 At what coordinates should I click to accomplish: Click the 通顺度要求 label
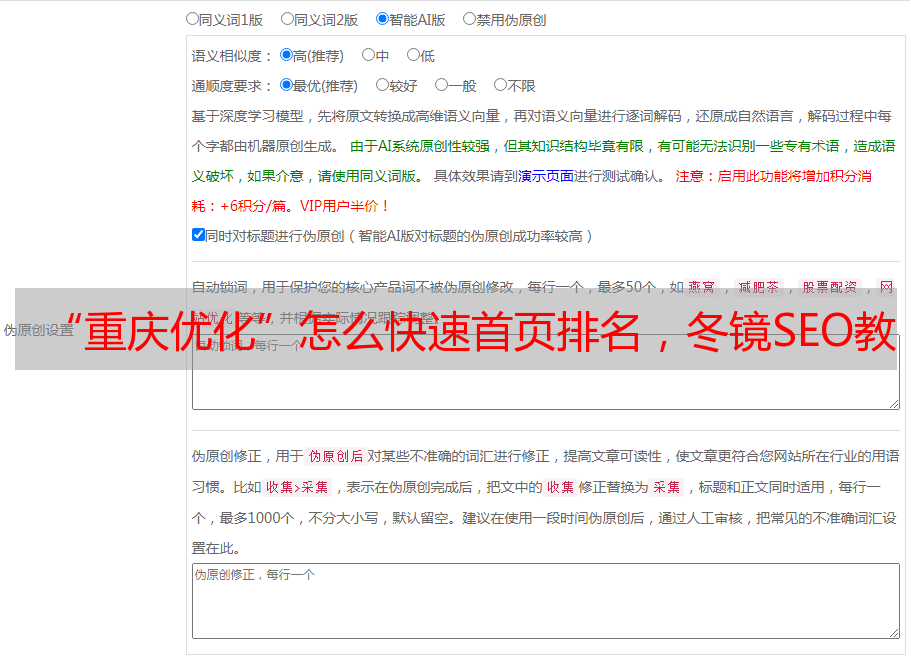point(232,86)
